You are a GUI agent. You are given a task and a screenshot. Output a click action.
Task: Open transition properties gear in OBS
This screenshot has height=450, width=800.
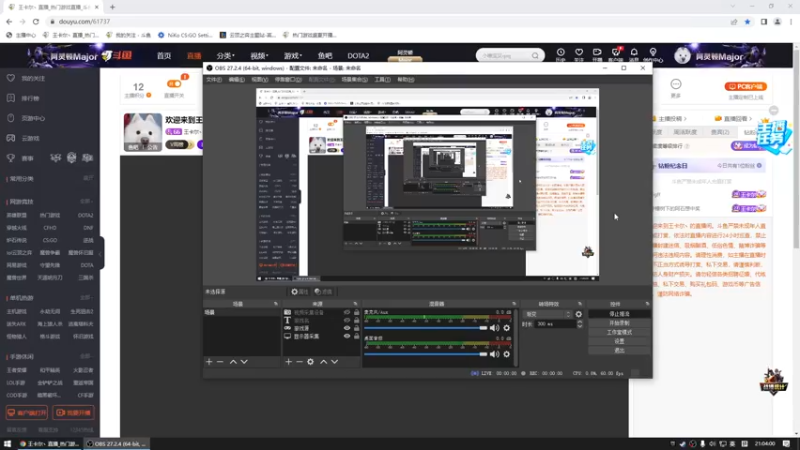[x=579, y=314]
